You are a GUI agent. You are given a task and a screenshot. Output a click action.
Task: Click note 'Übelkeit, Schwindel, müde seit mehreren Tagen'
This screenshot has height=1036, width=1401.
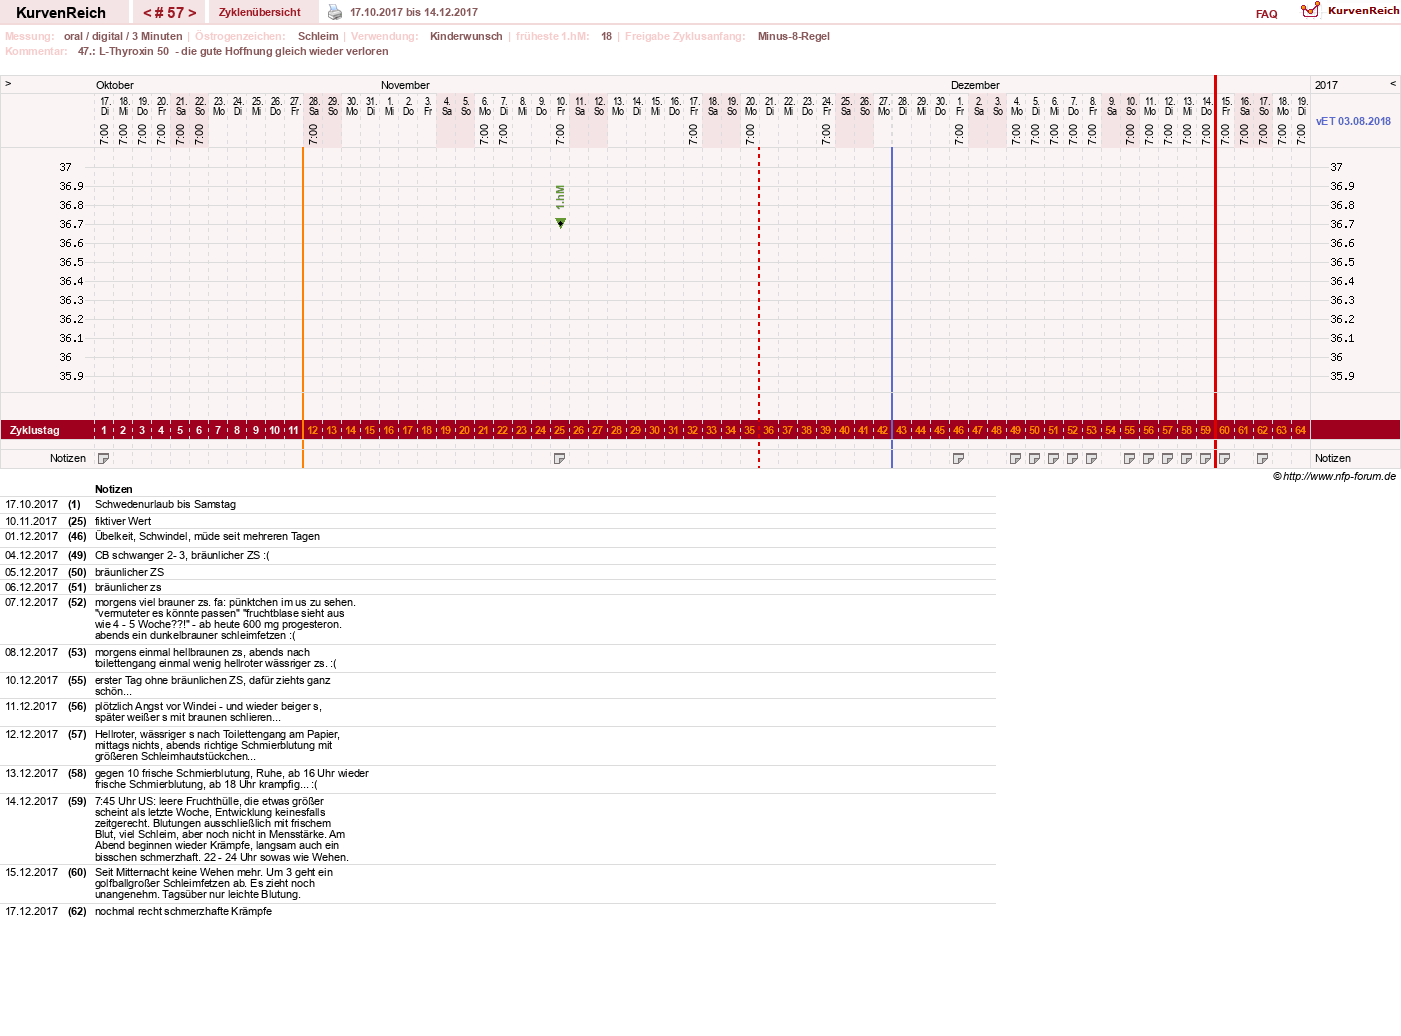tap(207, 536)
